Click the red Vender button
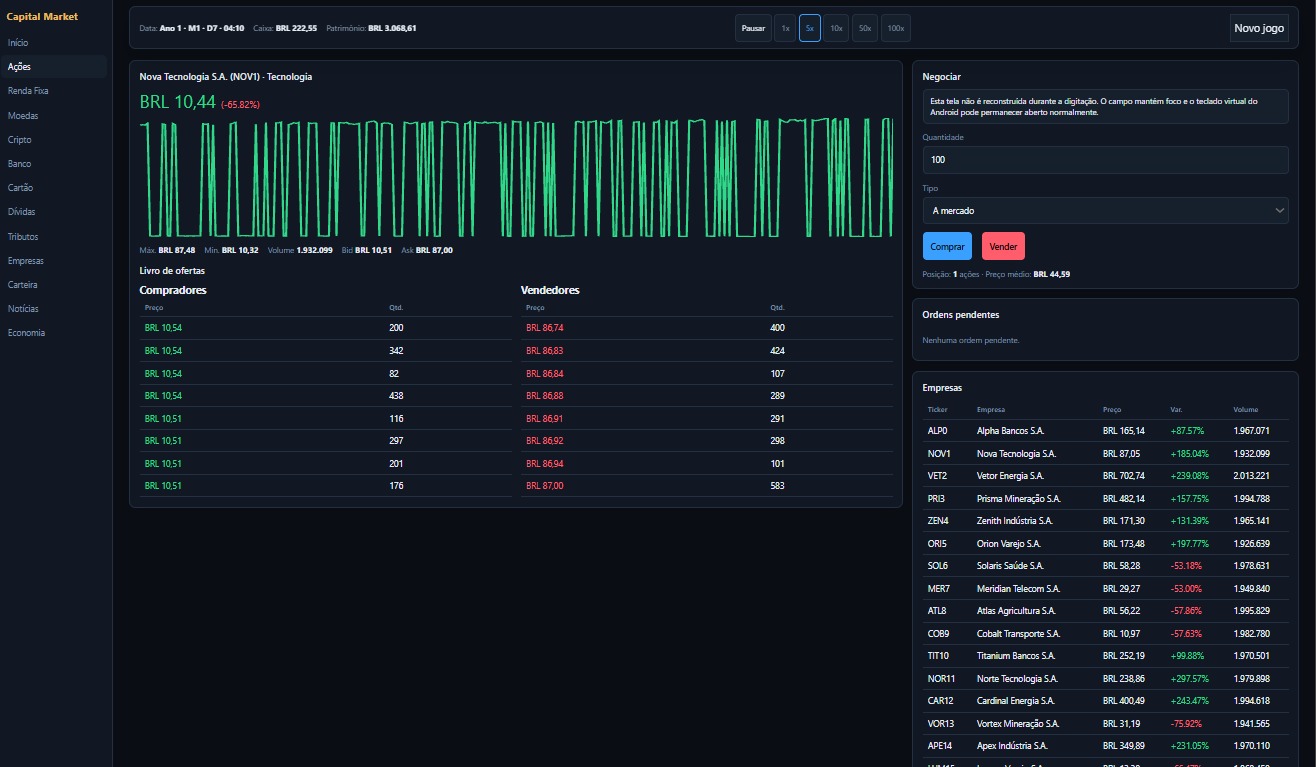 pyautogui.click(x=1003, y=246)
